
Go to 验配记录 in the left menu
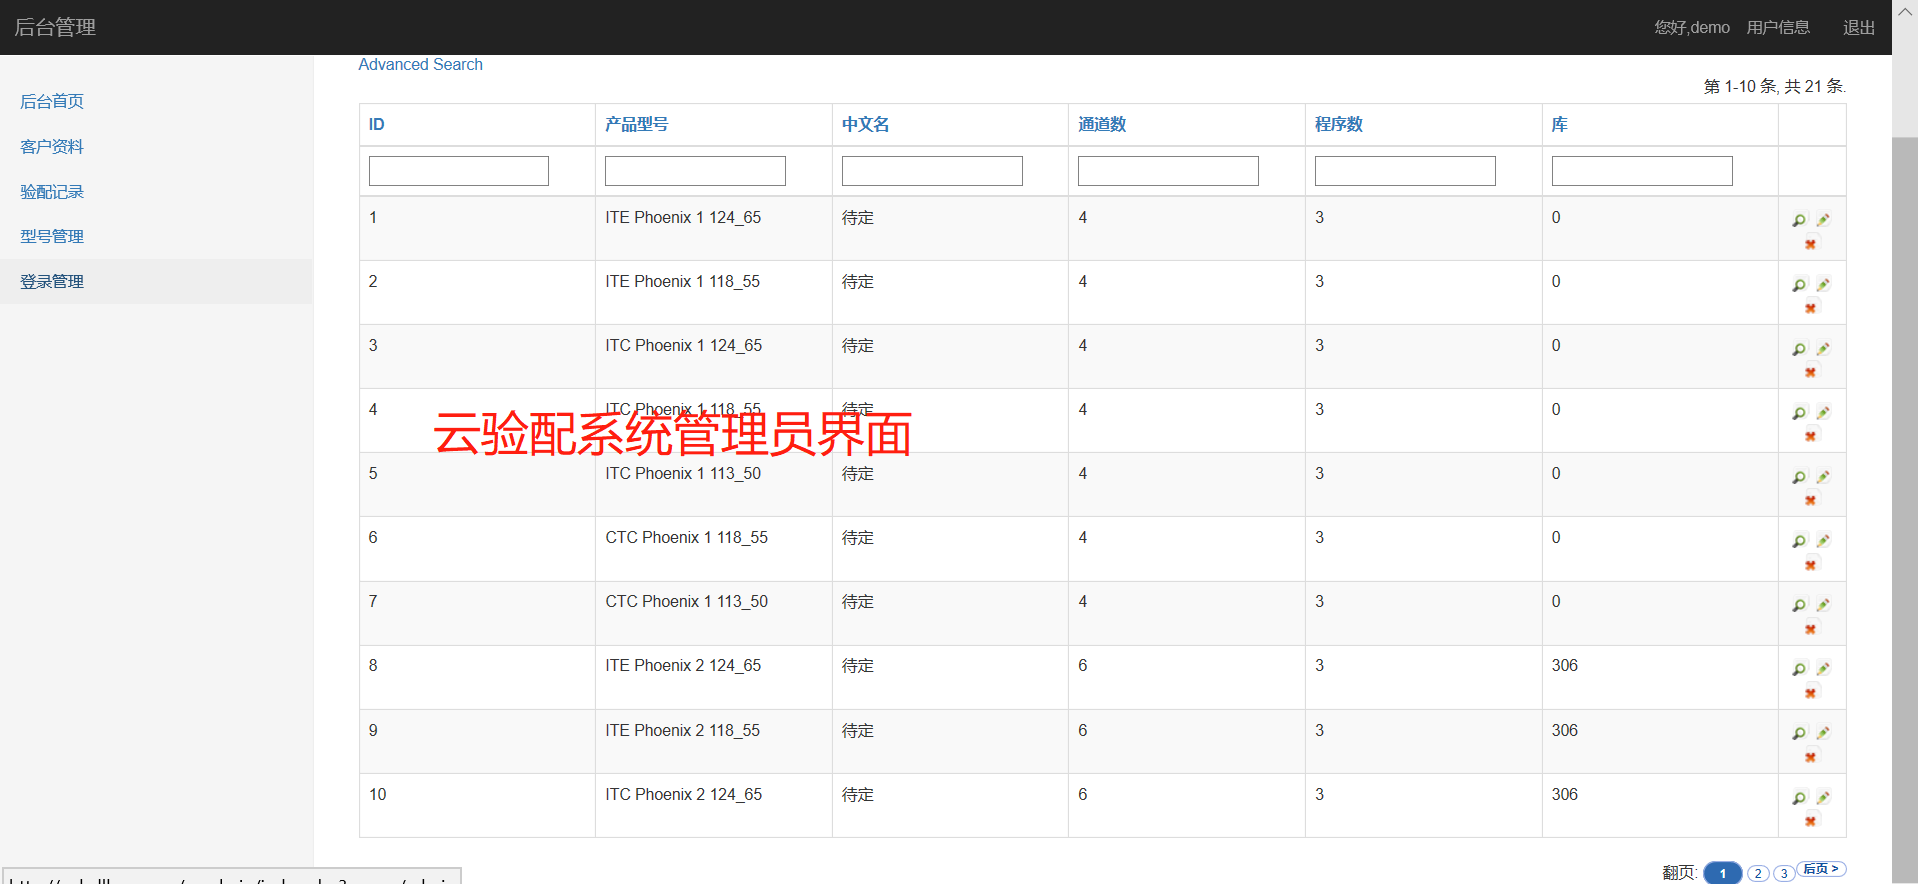pos(52,191)
